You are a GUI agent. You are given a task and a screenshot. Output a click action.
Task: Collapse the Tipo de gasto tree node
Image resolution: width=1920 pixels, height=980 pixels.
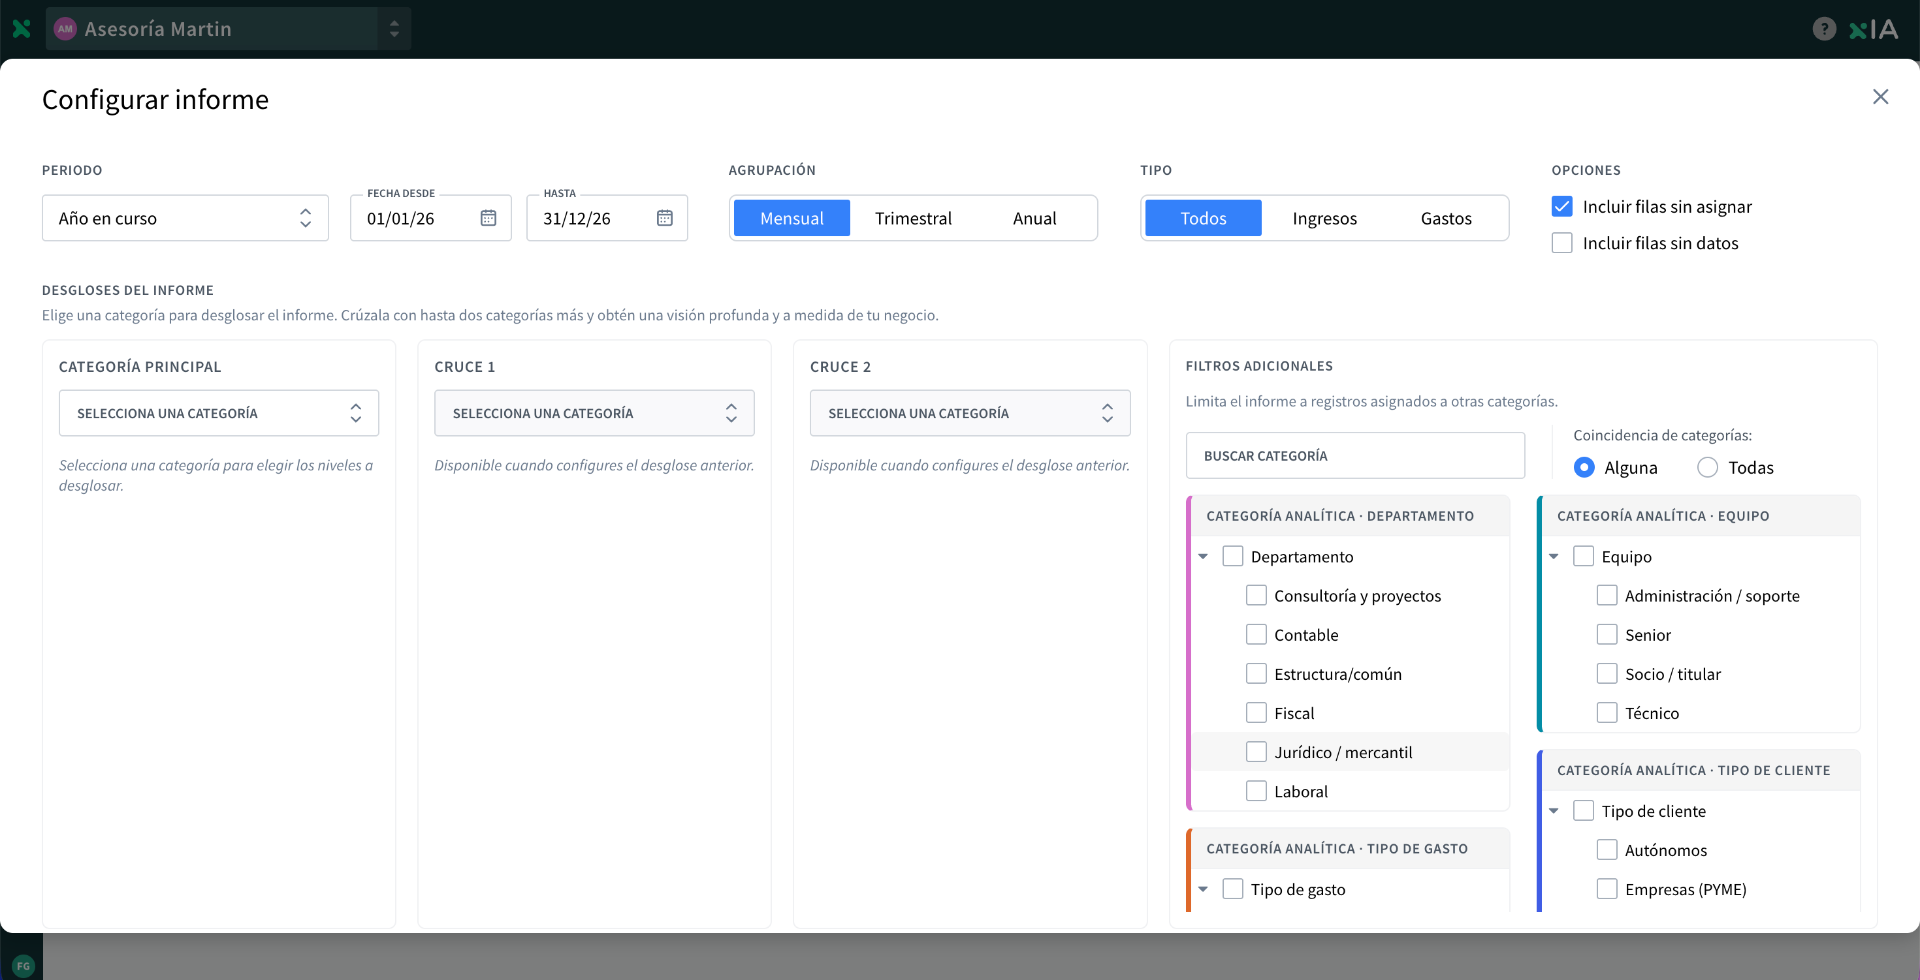(x=1203, y=889)
